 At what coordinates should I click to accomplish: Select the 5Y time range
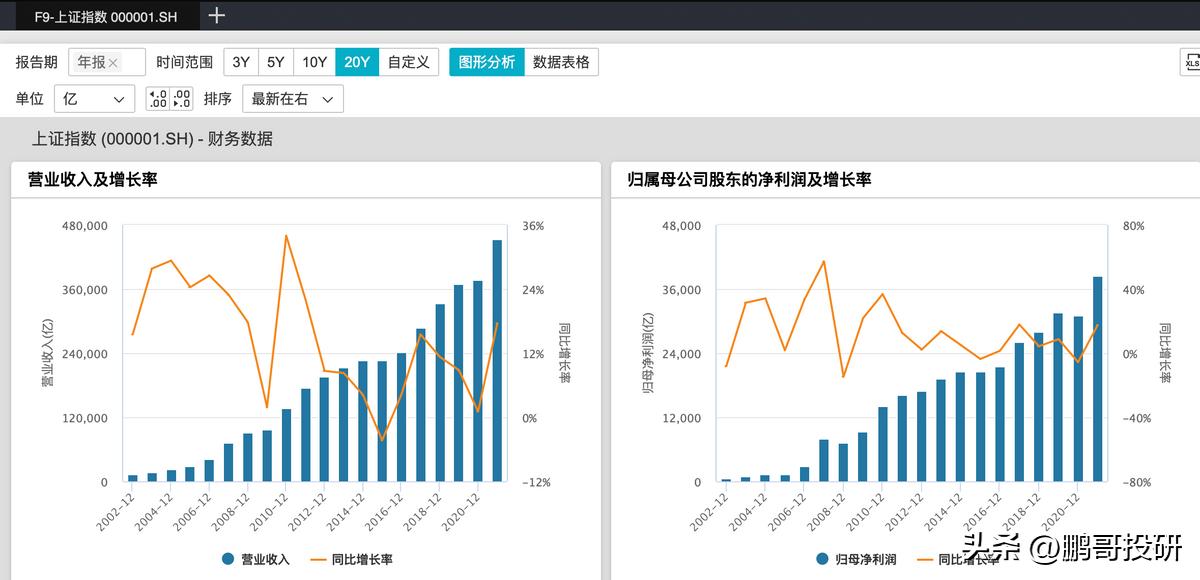[277, 61]
